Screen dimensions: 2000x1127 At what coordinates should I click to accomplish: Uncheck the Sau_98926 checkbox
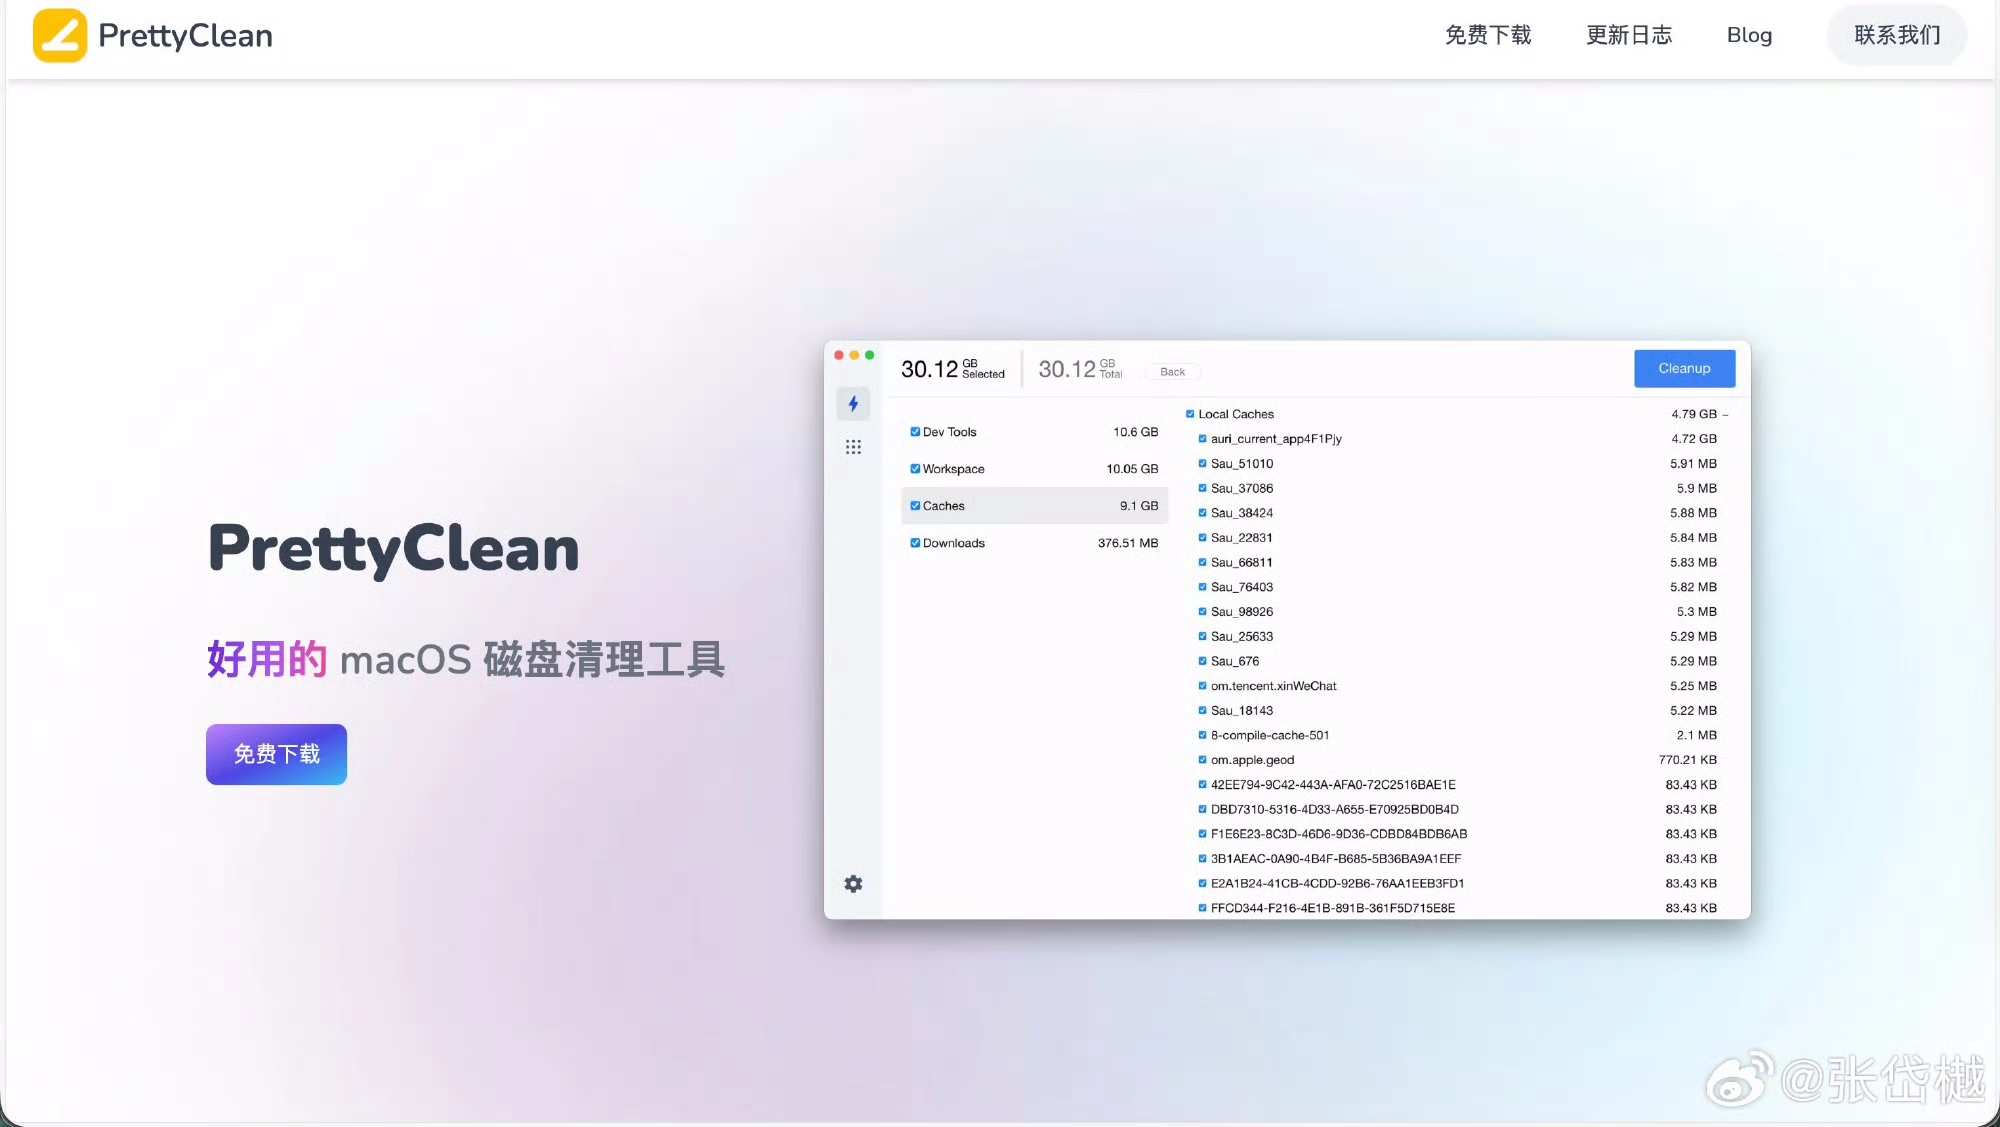point(1202,612)
